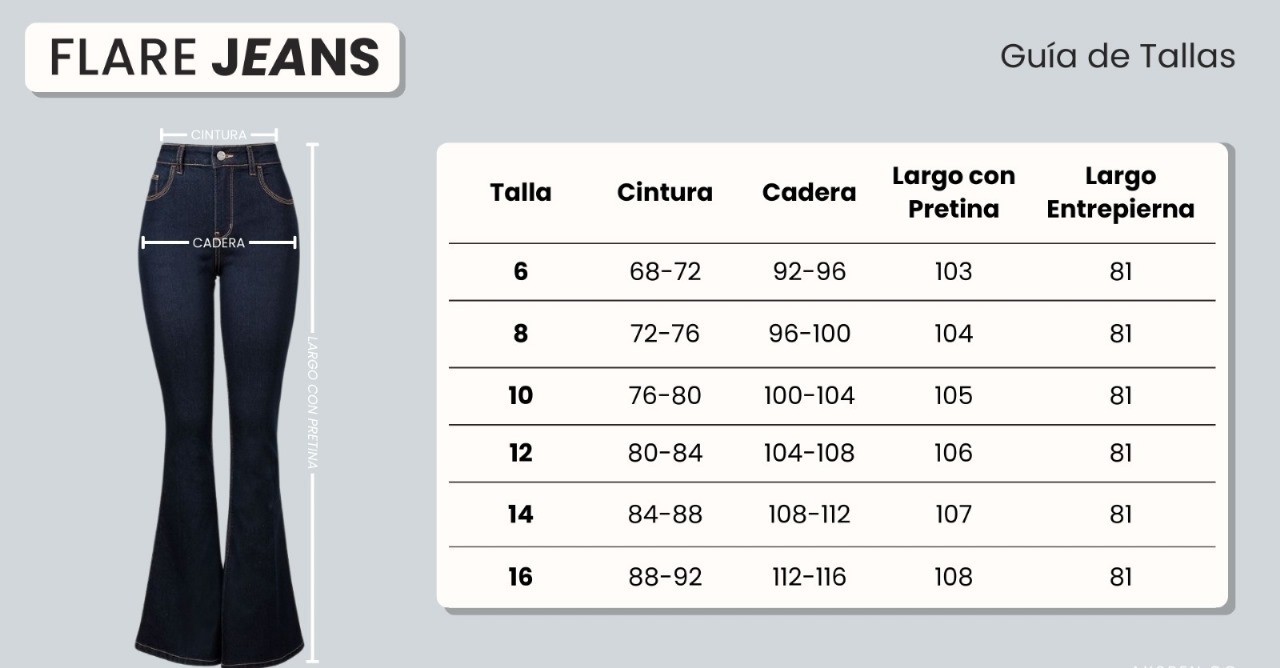The height and width of the screenshot is (668, 1280).
Task: Click size 14 in the Talla column
Action: 520,515
